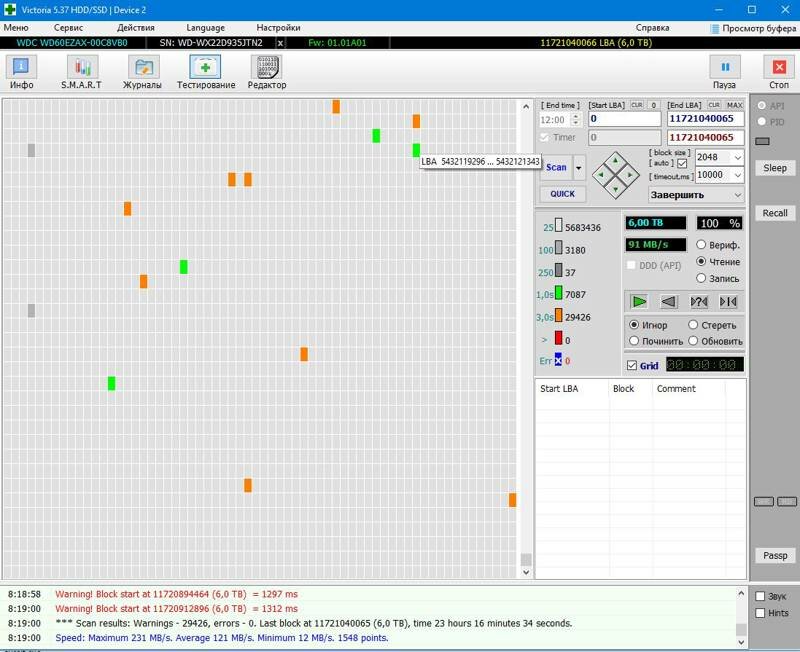Image resolution: width=800 pixels, height=652 pixels.
Task: Select the Вериф. verify radio button
Action: tap(701, 245)
